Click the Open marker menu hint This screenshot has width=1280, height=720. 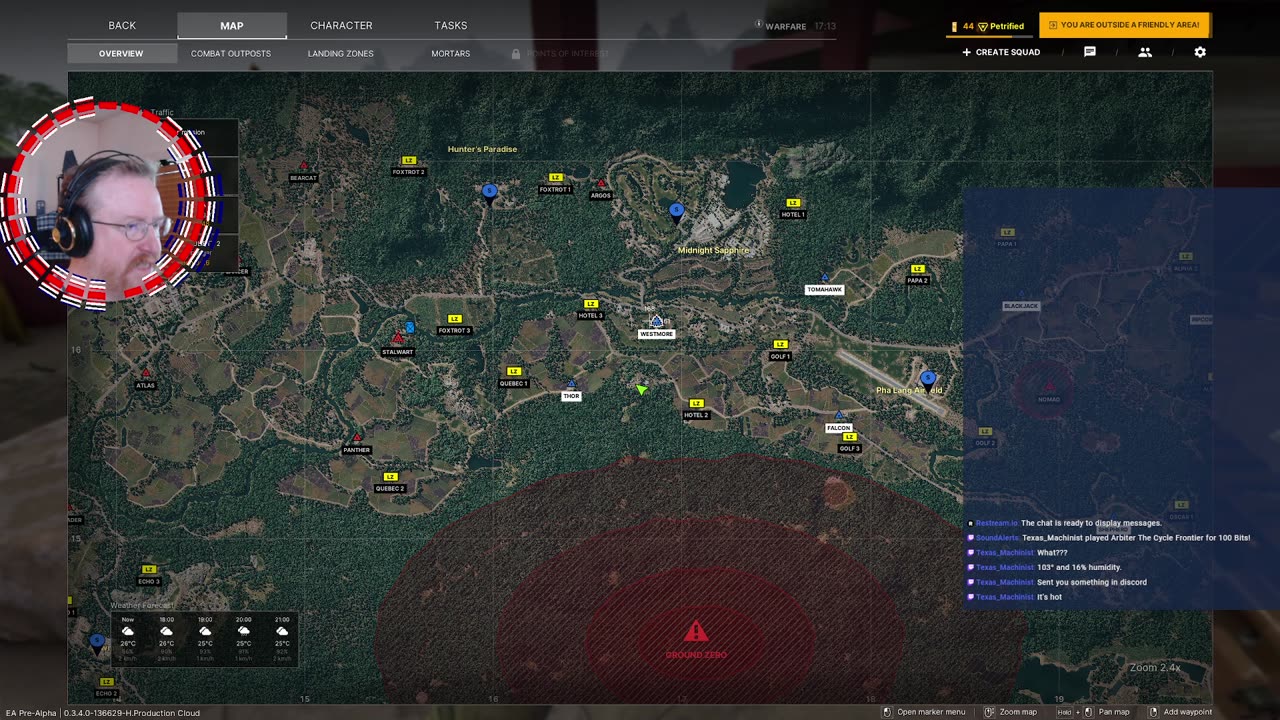[924, 712]
